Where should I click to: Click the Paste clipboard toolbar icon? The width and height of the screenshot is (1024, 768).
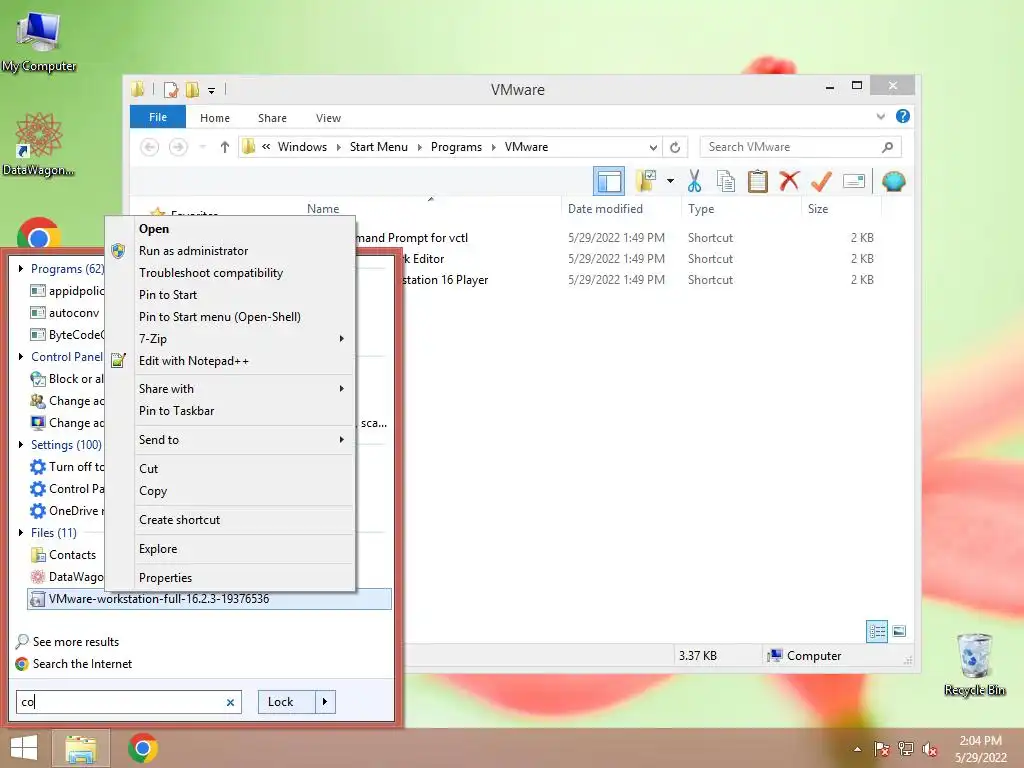click(x=758, y=182)
